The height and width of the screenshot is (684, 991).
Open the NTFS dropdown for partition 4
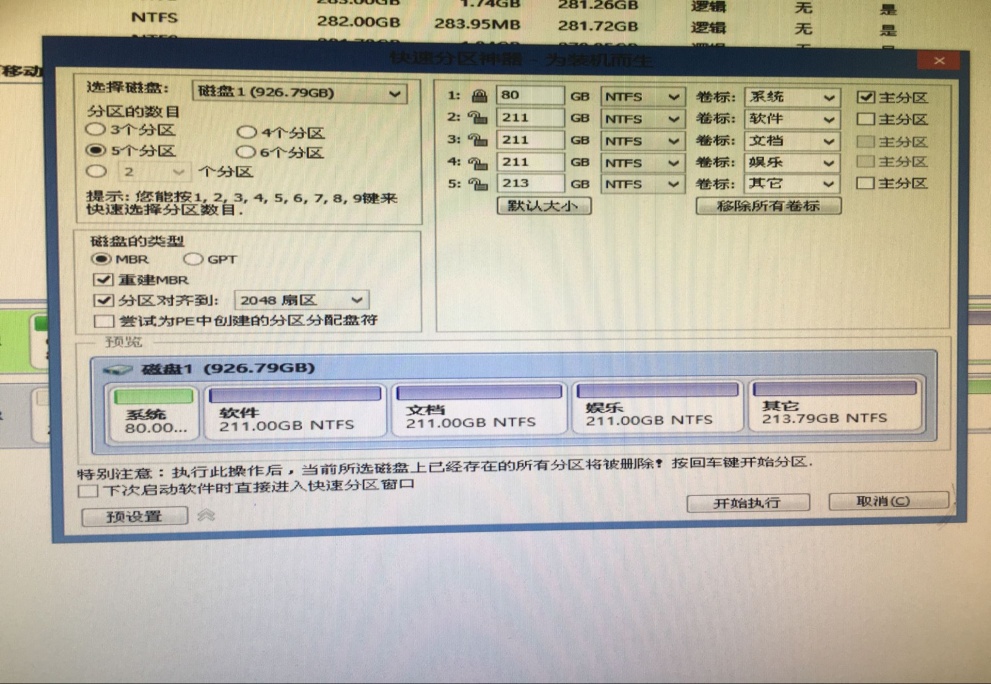(x=642, y=163)
